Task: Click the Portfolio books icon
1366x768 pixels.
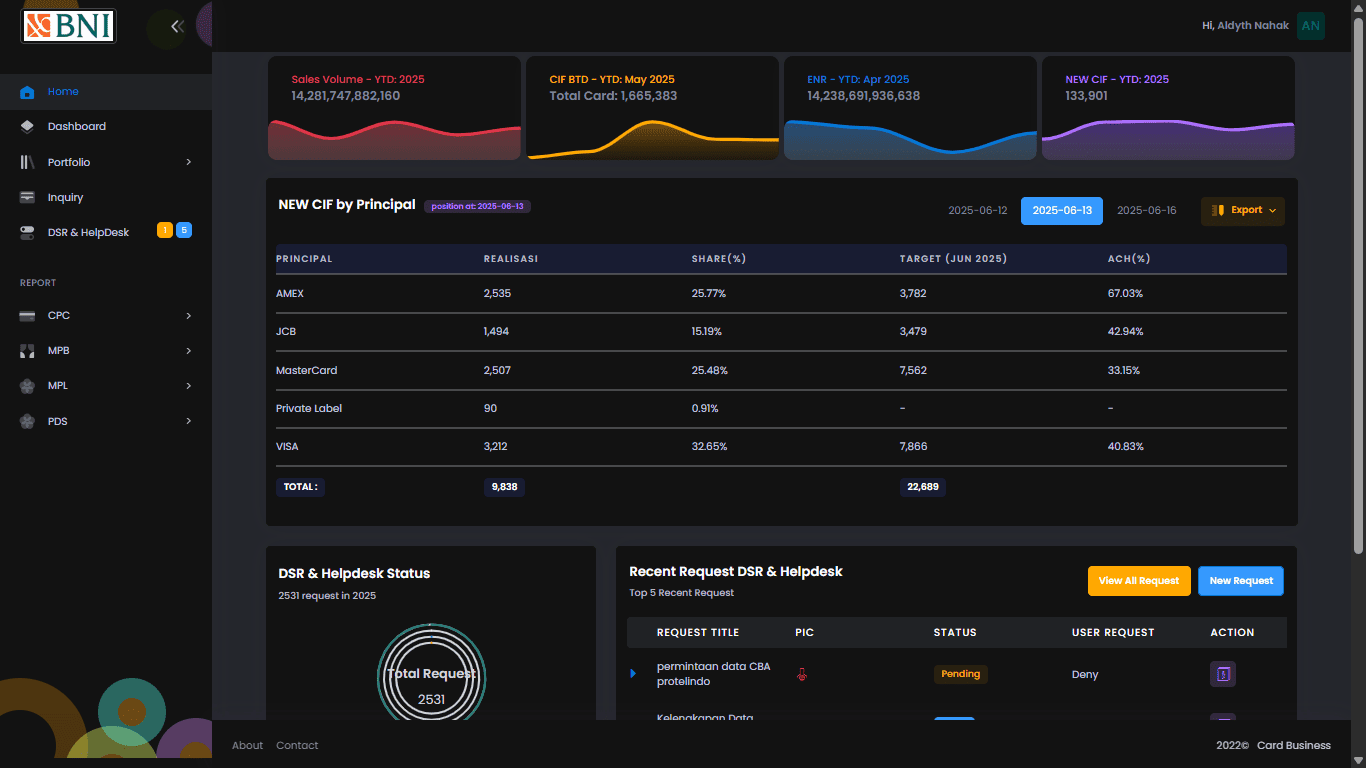Action: [27, 162]
